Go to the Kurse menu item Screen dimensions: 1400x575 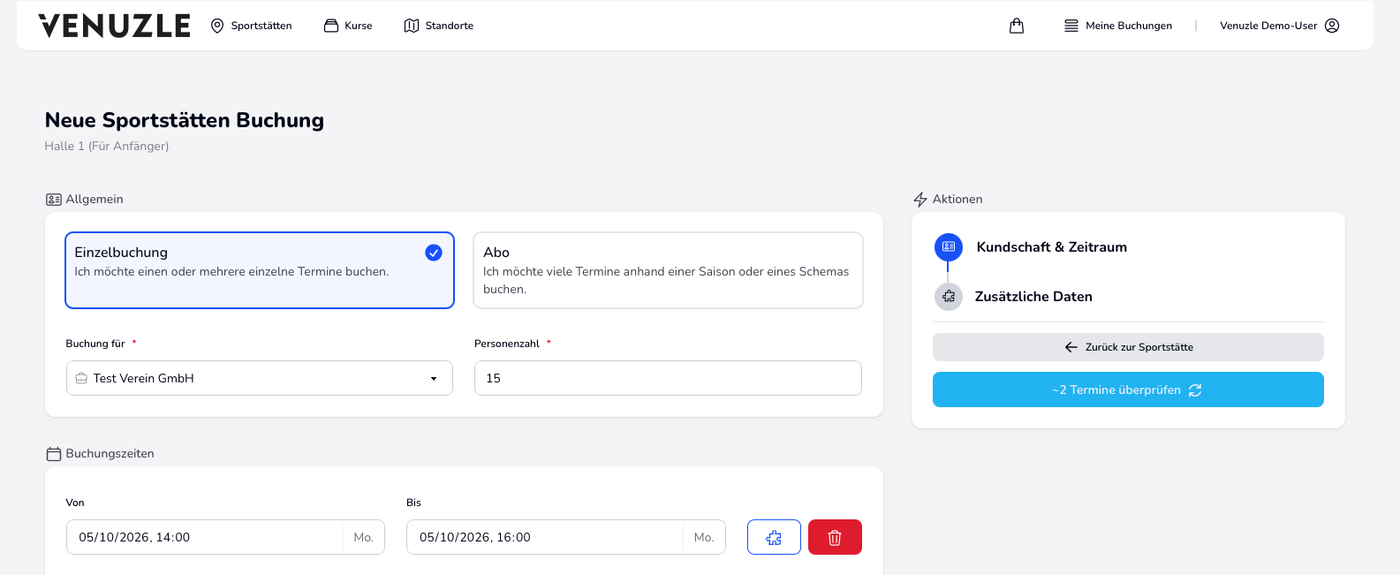click(348, 26)
